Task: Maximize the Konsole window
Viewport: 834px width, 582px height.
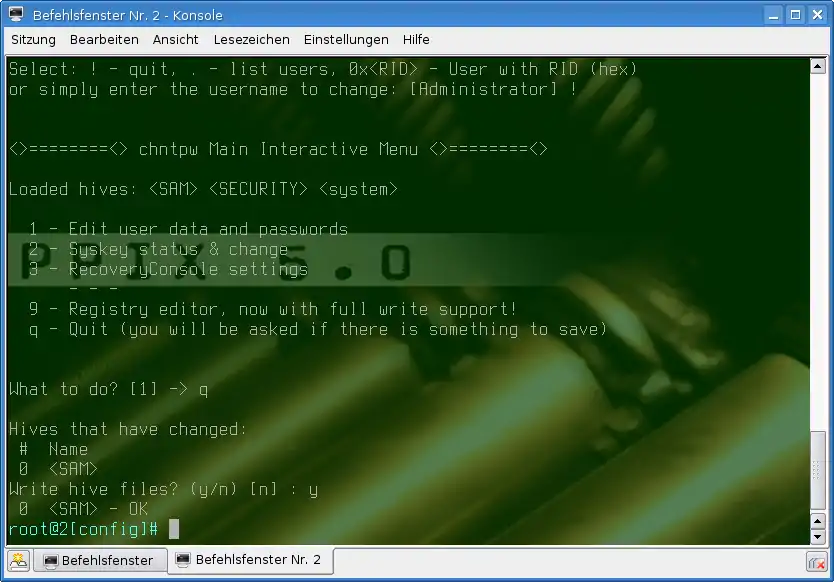Action: pos(795,15)
